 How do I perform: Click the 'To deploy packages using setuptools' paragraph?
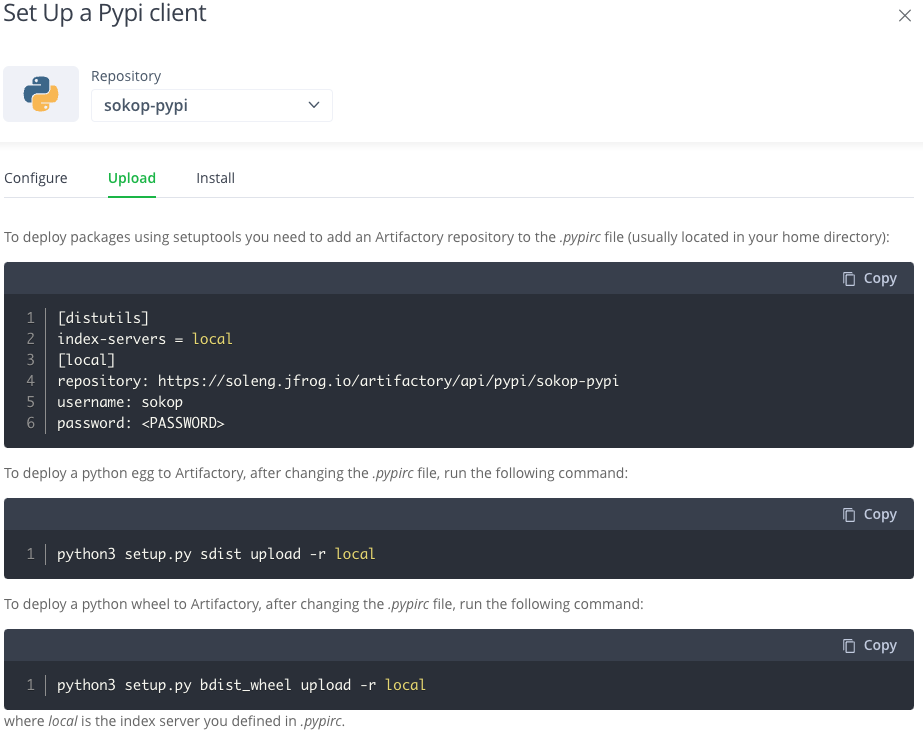[x=447, y=237]
